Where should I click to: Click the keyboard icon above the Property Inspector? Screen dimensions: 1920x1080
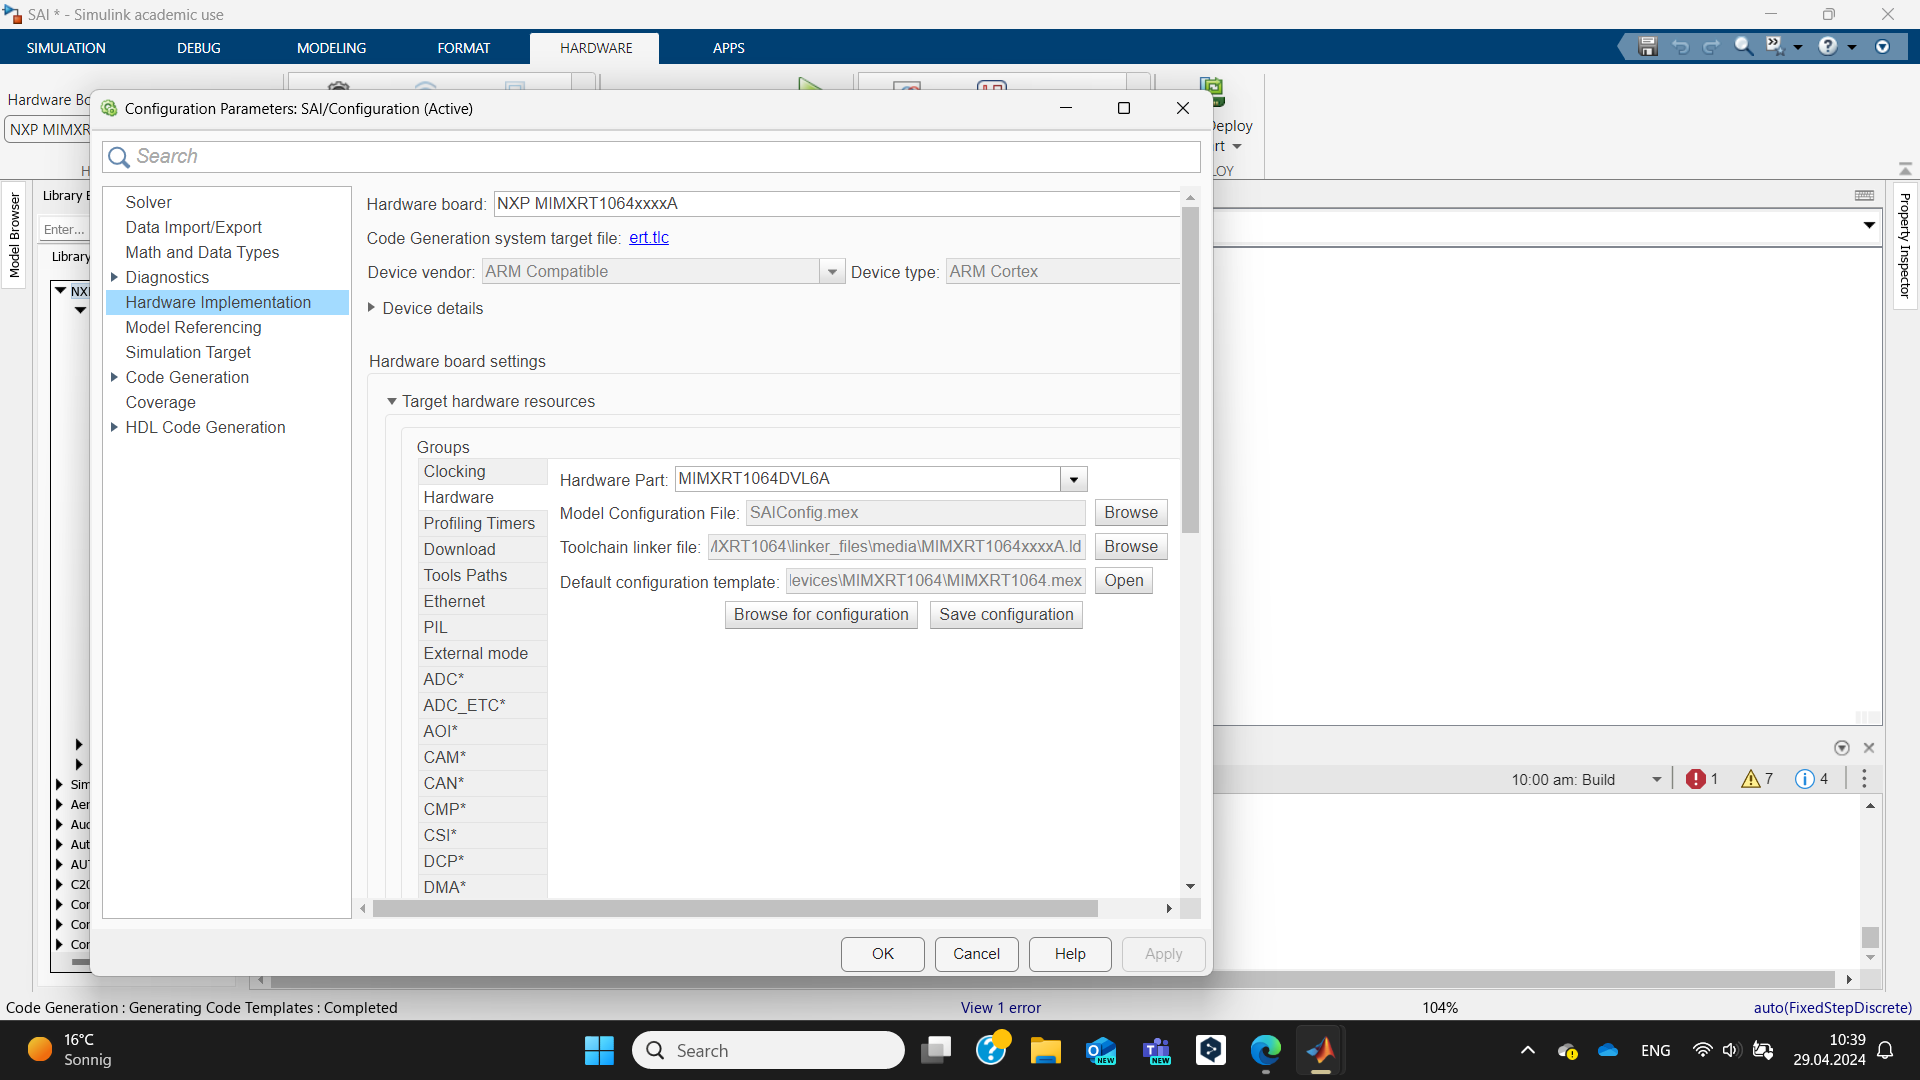tap(1864, 196)
